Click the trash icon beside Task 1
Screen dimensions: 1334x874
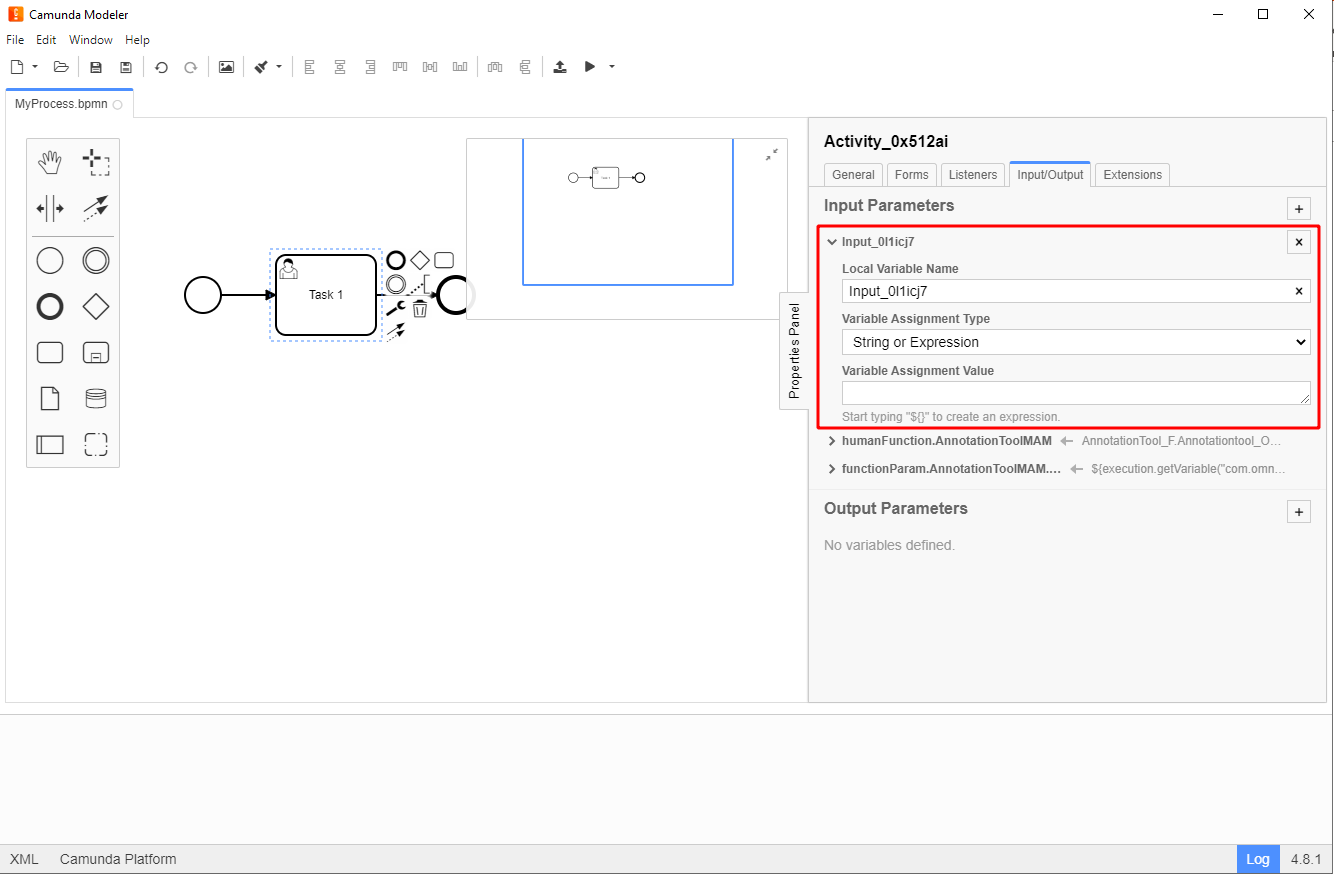point(420,309)
